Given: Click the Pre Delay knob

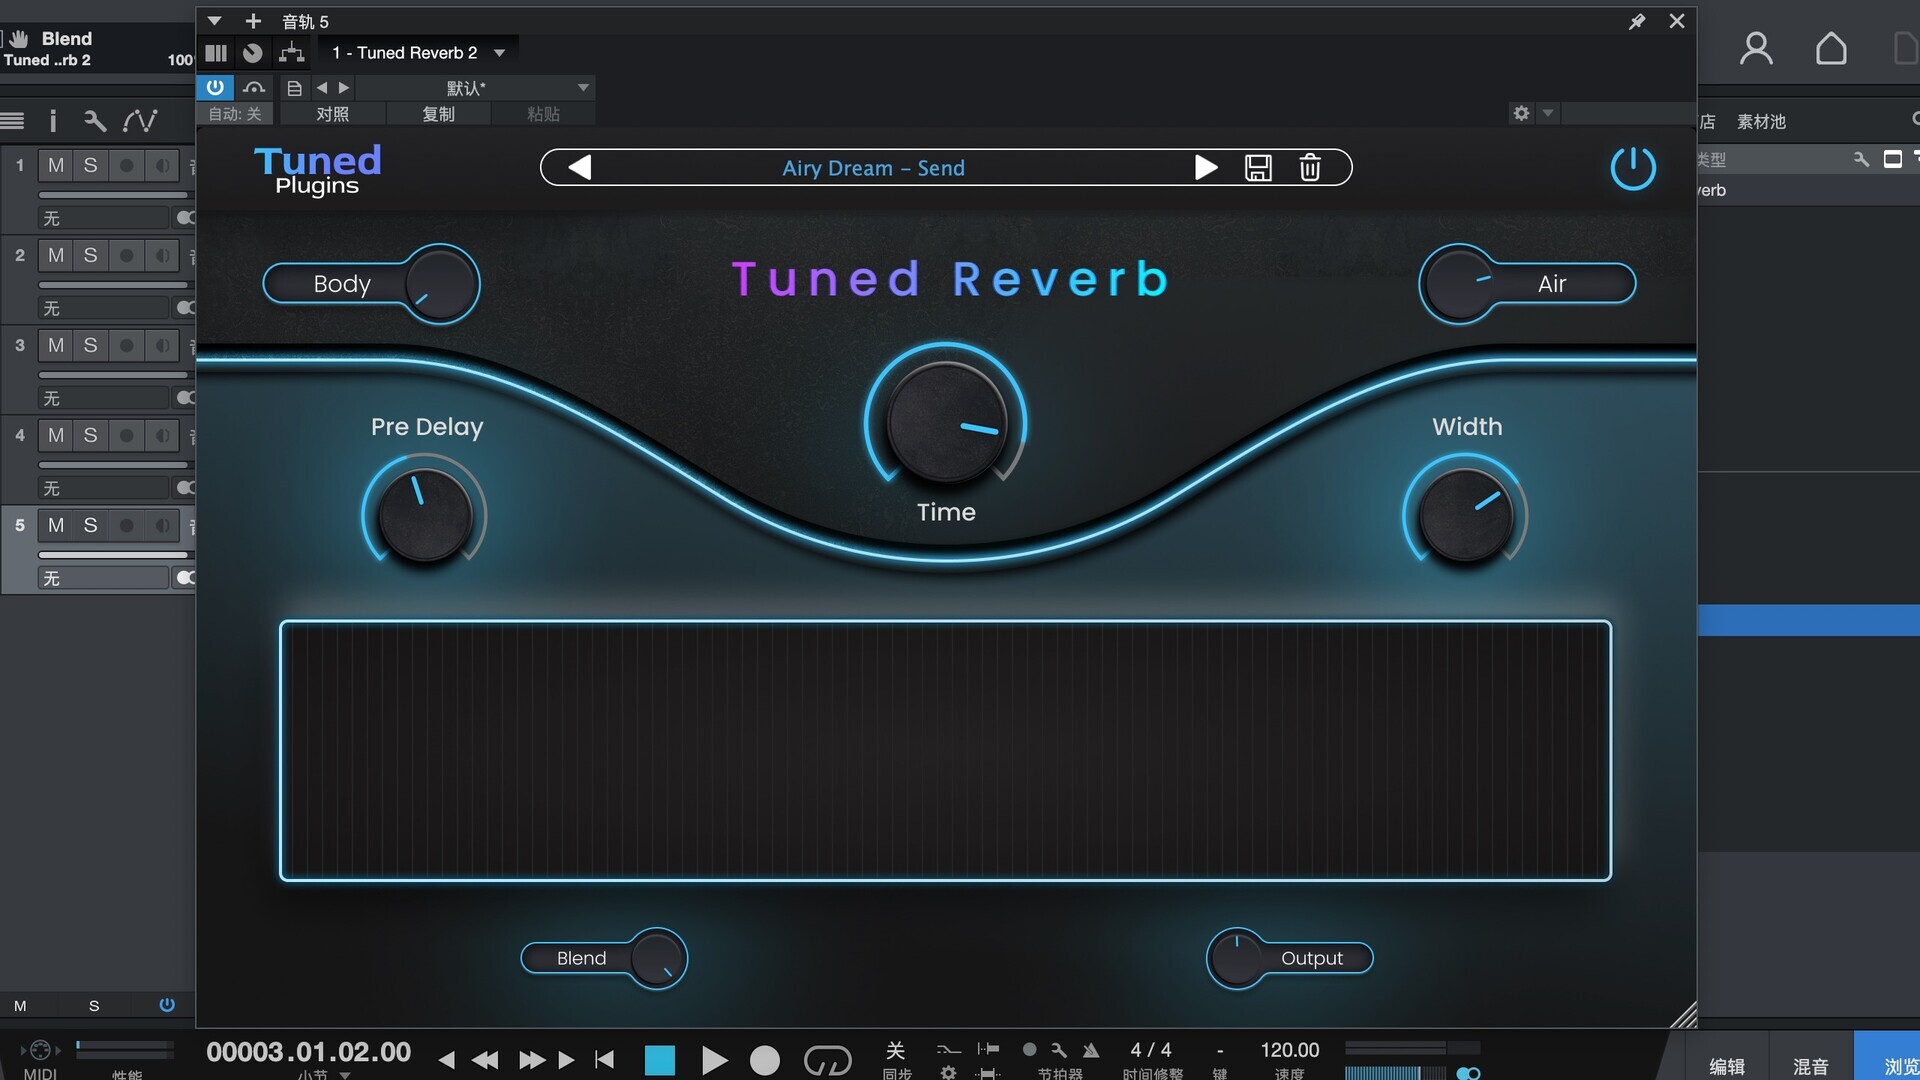Looking at the screenshot, I should [424, 514].
